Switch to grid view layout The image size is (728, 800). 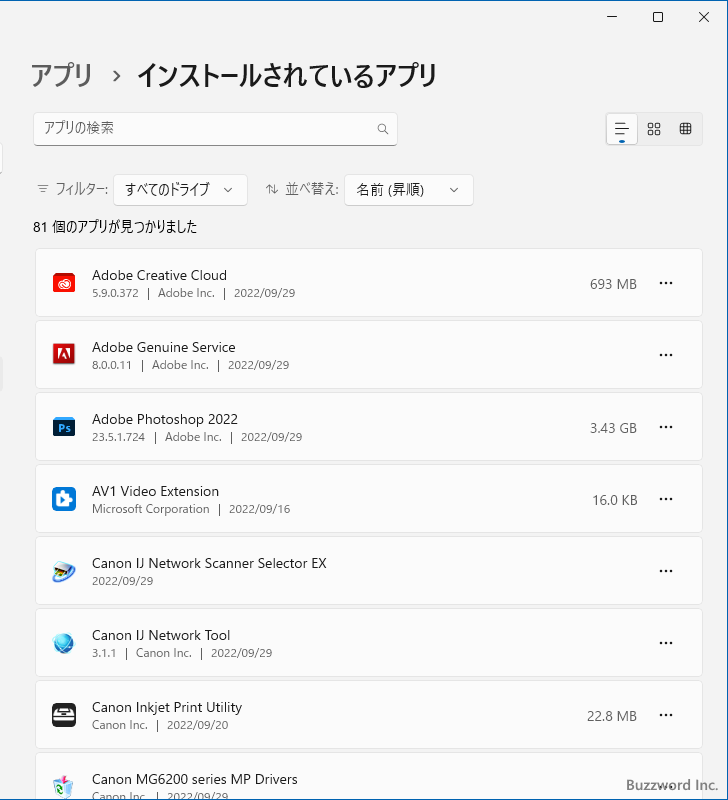654,129
